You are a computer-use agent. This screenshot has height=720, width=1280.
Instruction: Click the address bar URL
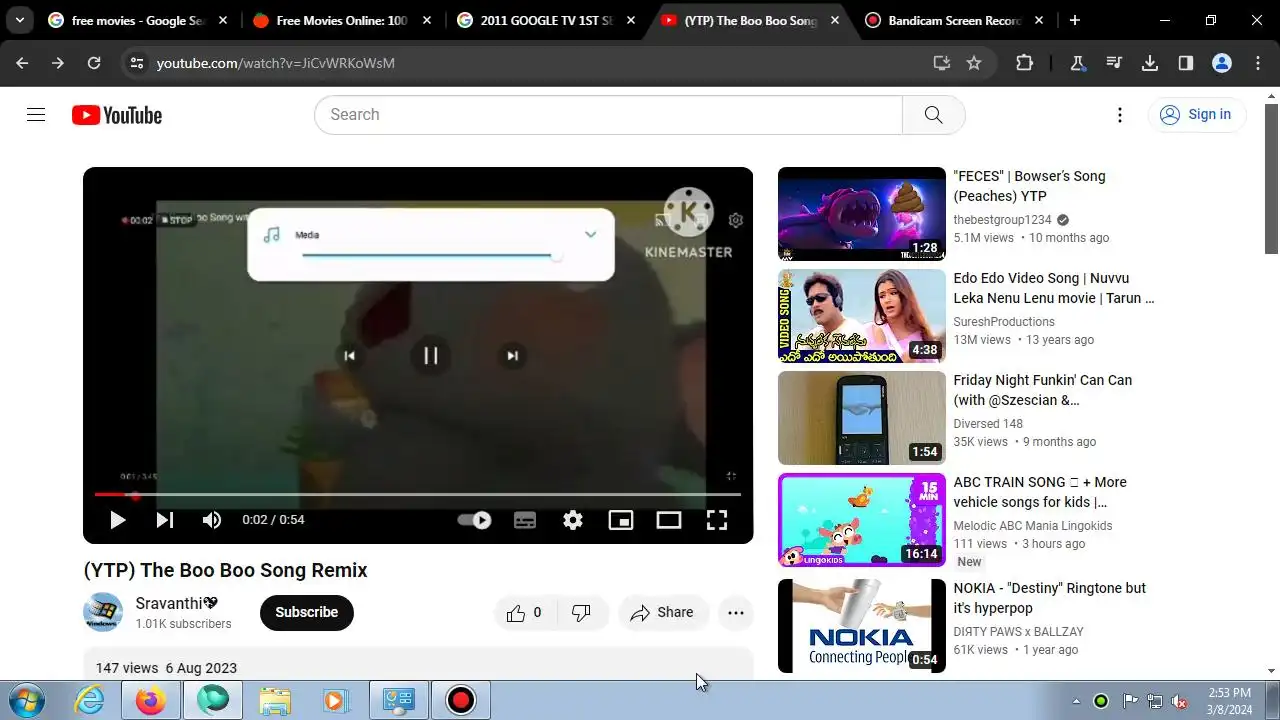276,63
